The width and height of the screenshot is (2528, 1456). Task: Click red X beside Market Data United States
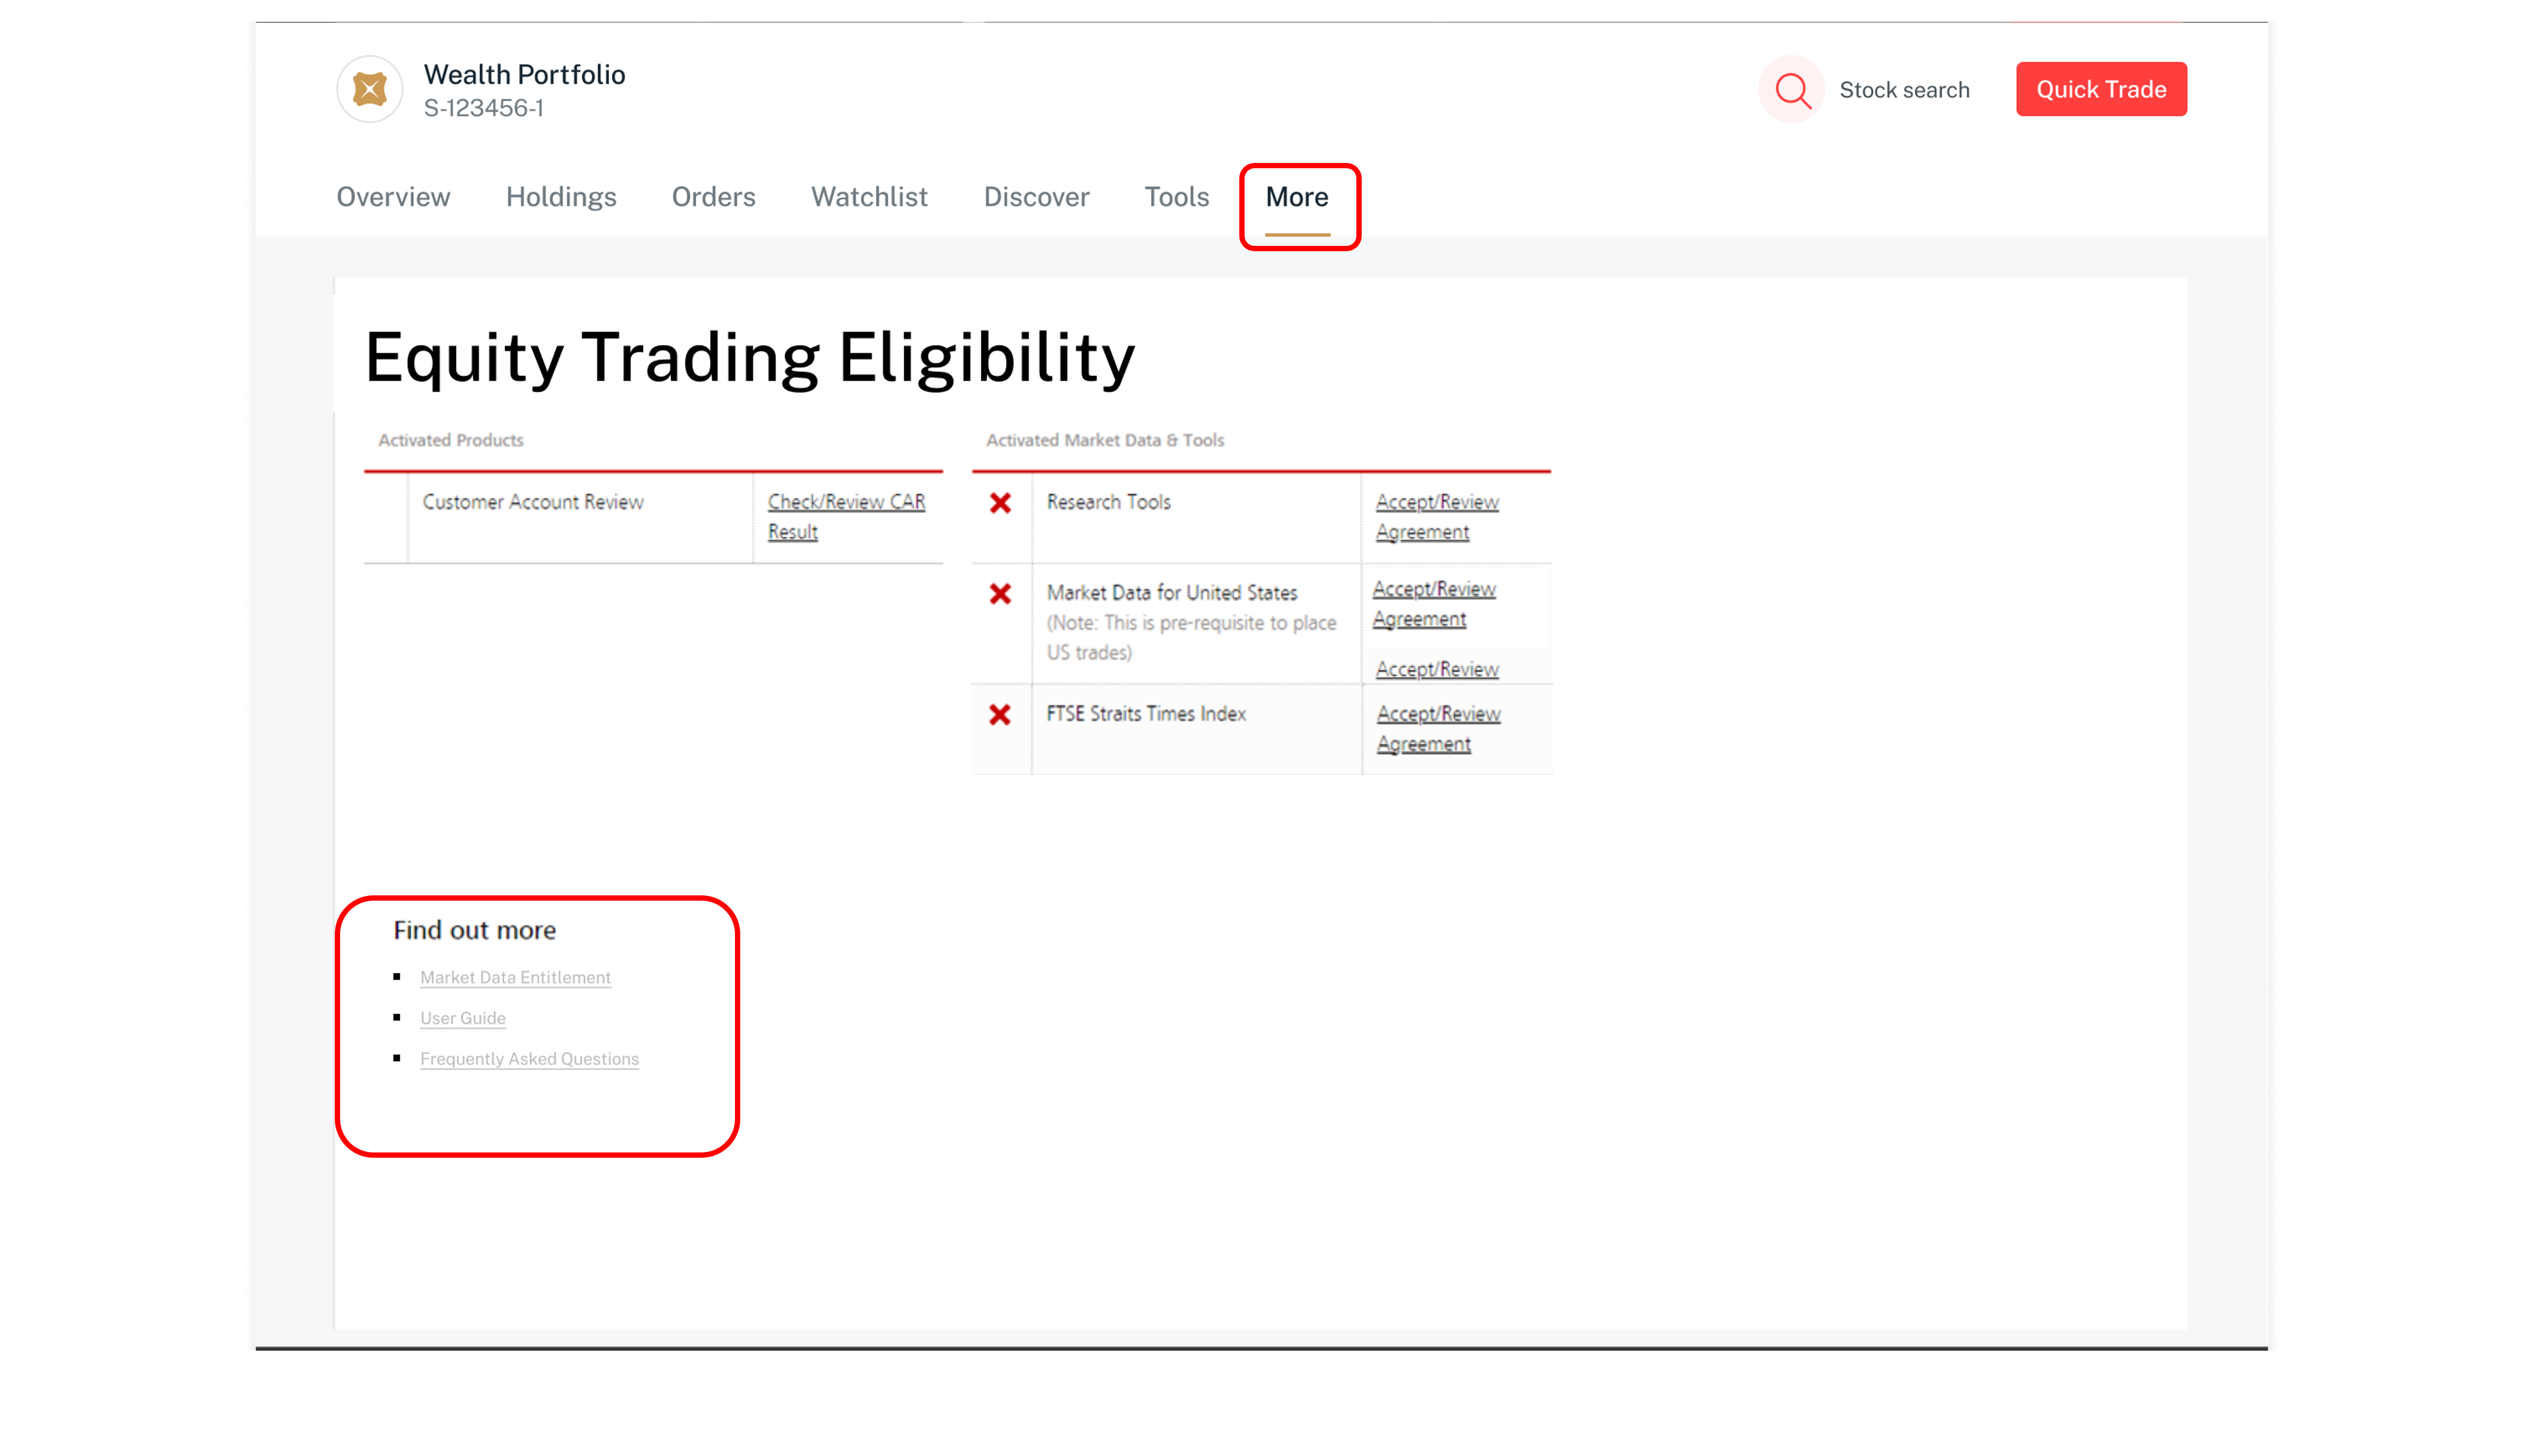coord(1000,594)
